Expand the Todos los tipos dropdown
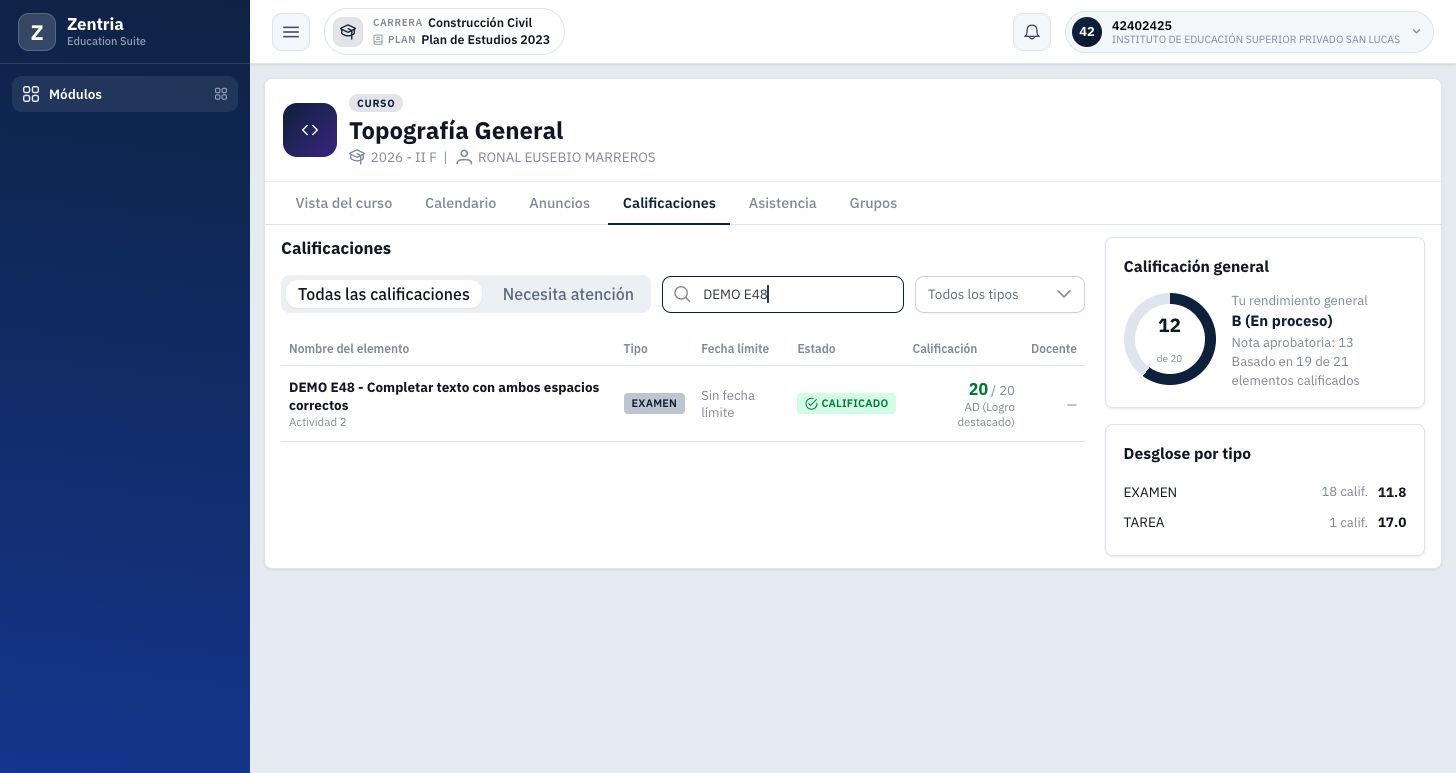The width and height of the screenshot is (1456, 773). (1000, 294)
